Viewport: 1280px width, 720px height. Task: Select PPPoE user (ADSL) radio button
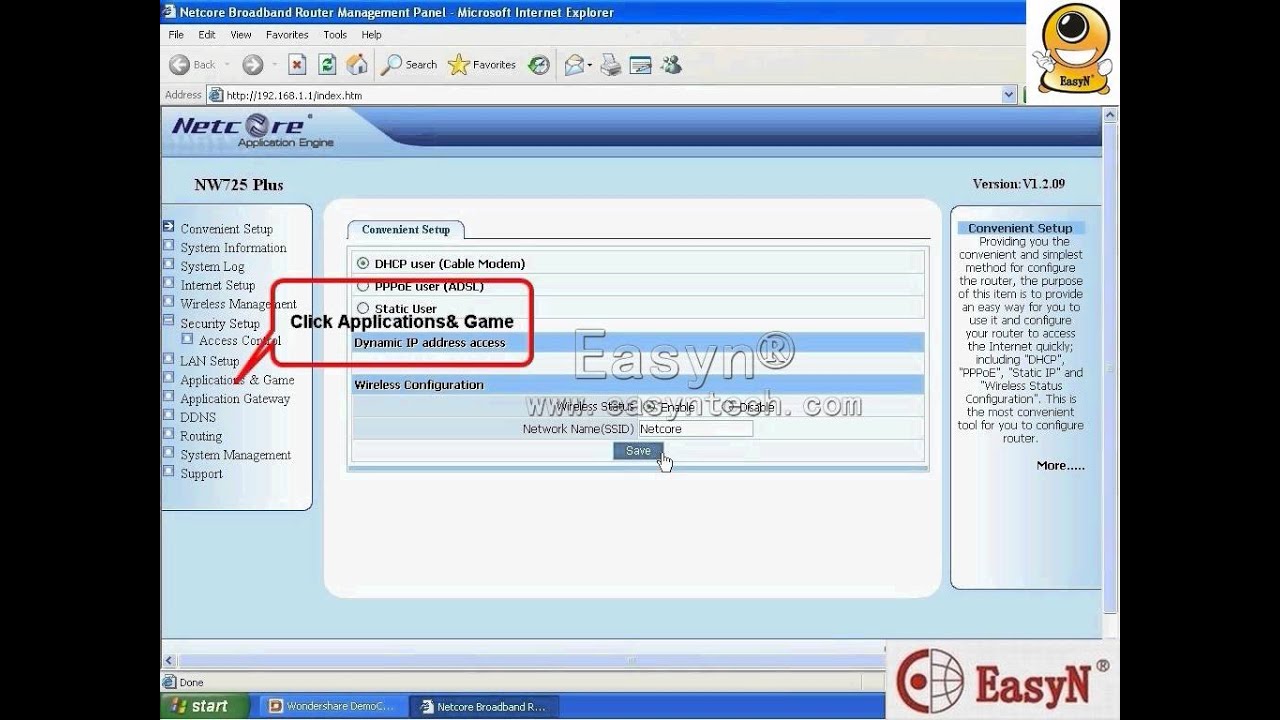[363, 286]
